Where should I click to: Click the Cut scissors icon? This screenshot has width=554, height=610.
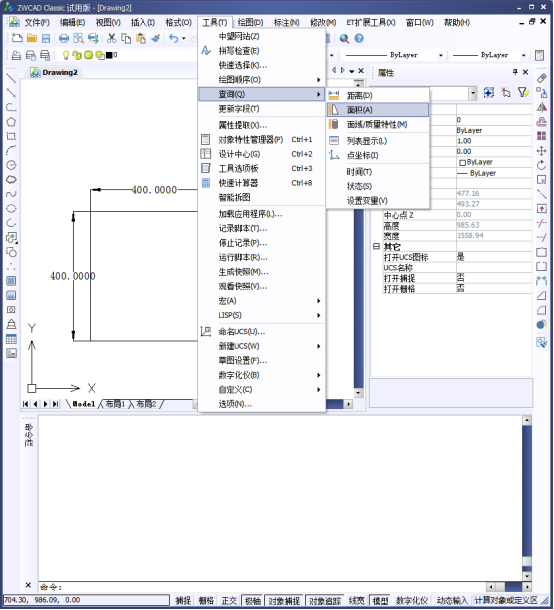click(x=112, y=38)
